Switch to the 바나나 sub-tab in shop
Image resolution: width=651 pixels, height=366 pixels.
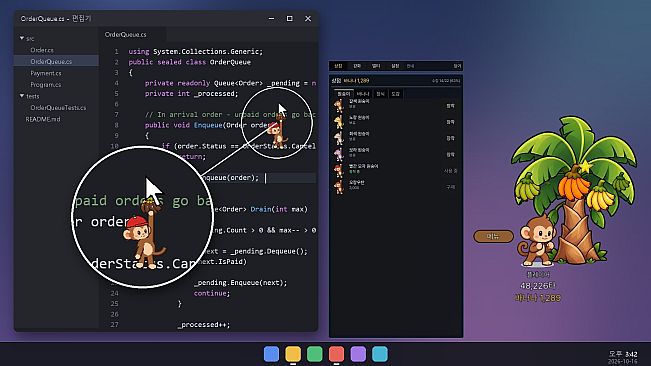click(x=363, y=94)
